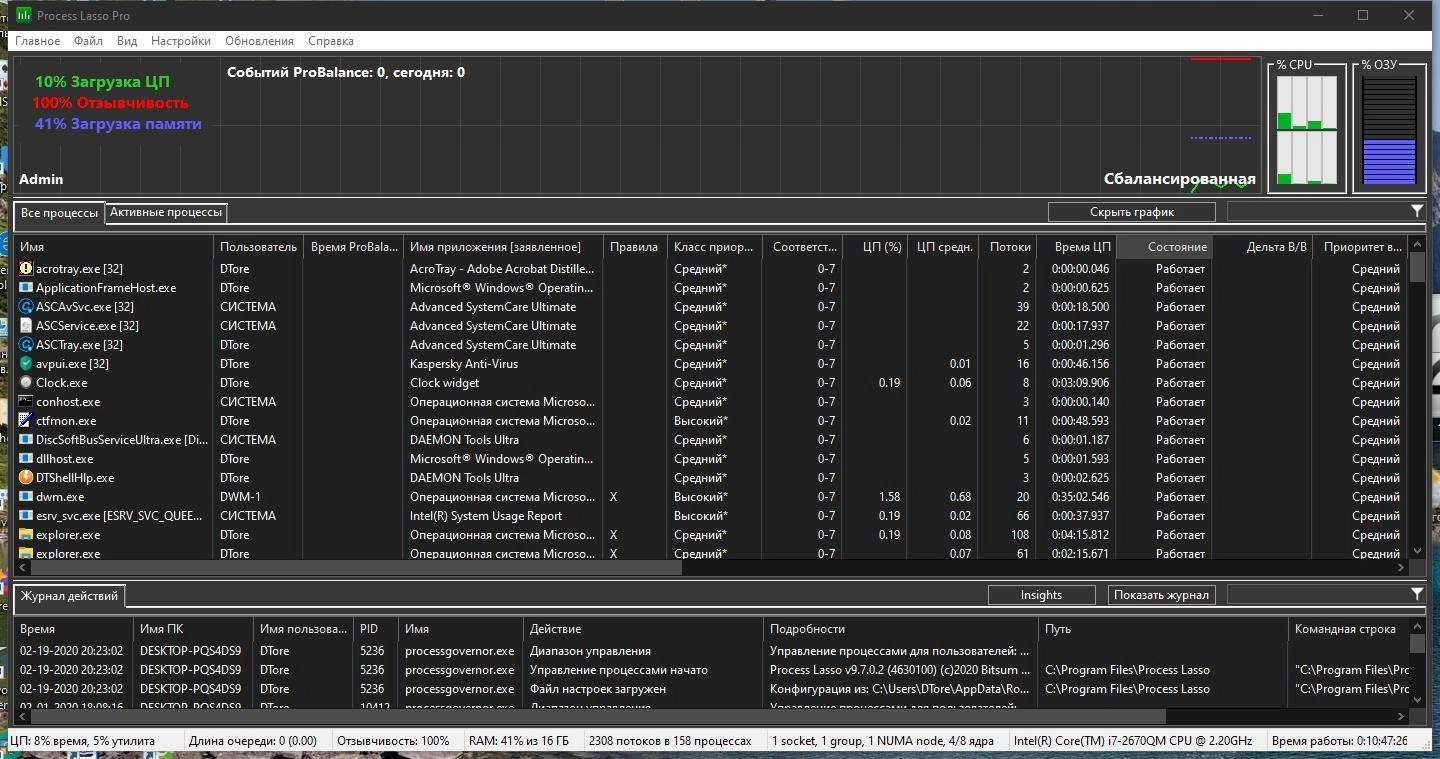1440x759 pixels.
Task: Click the ASCAvSvc.exe process icon
Action: 26,307
